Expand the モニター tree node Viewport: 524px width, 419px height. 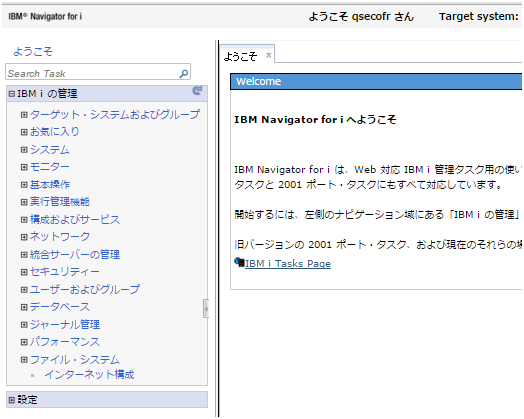click(24, 167)
